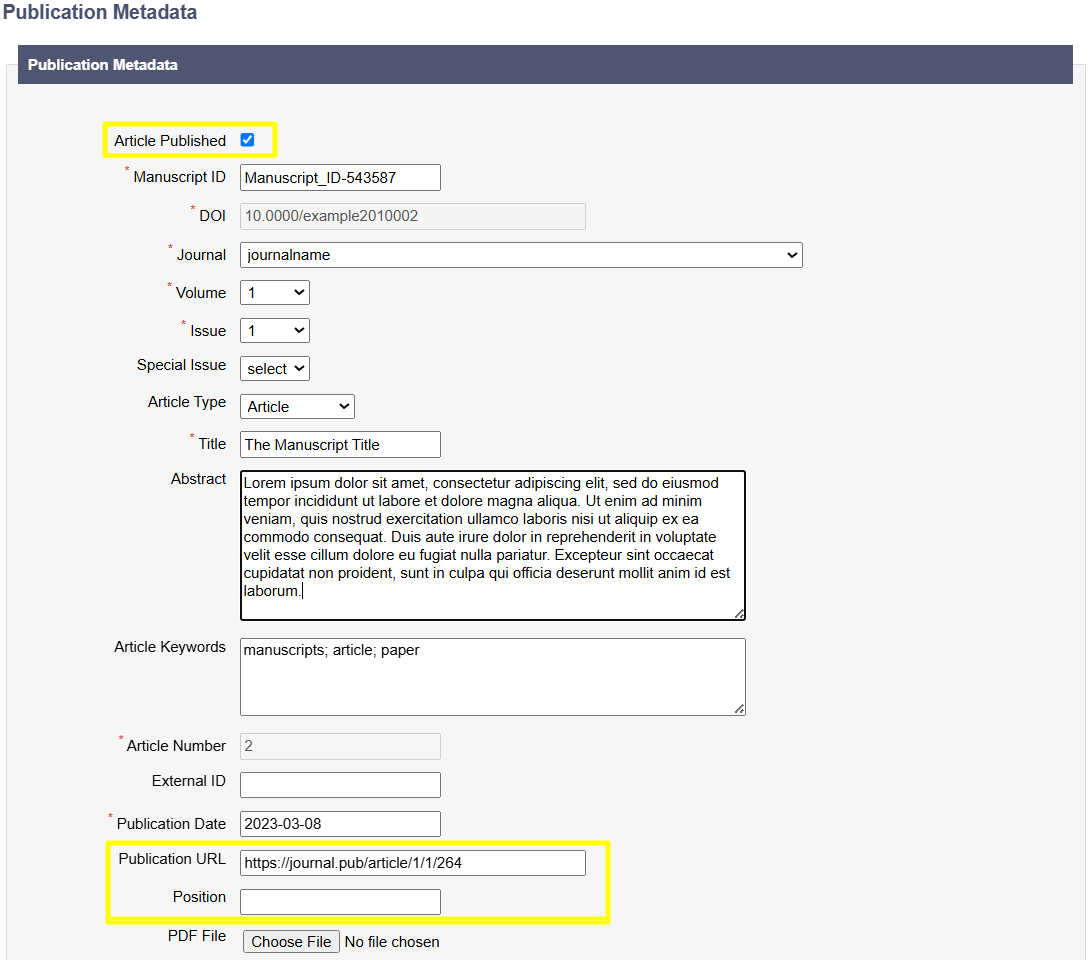Open the Issue dropdown

point(275,331)
